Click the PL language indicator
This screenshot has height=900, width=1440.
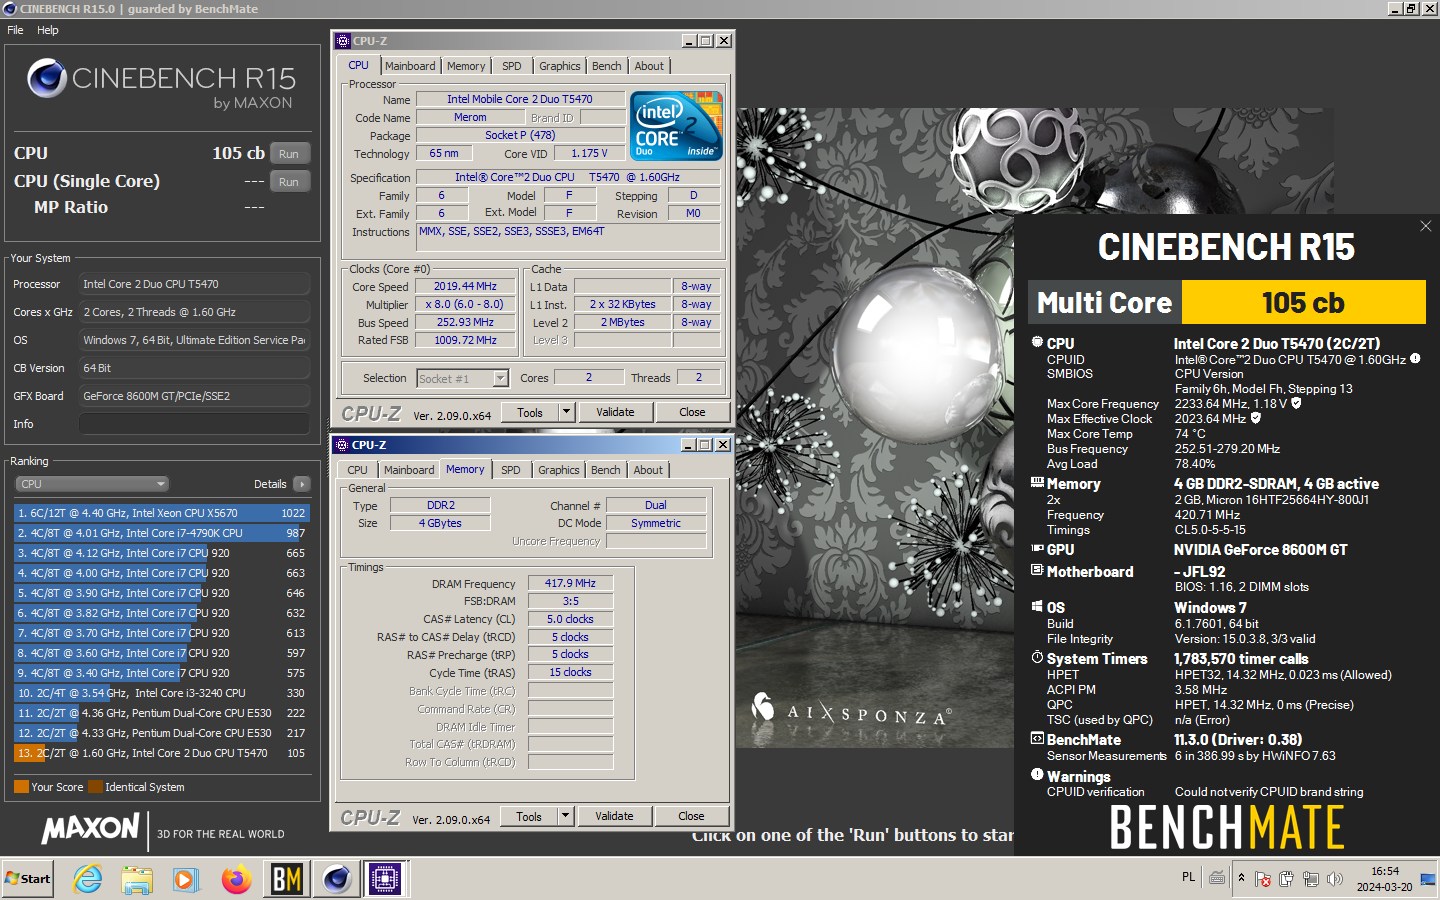(x=1188, y=877)
